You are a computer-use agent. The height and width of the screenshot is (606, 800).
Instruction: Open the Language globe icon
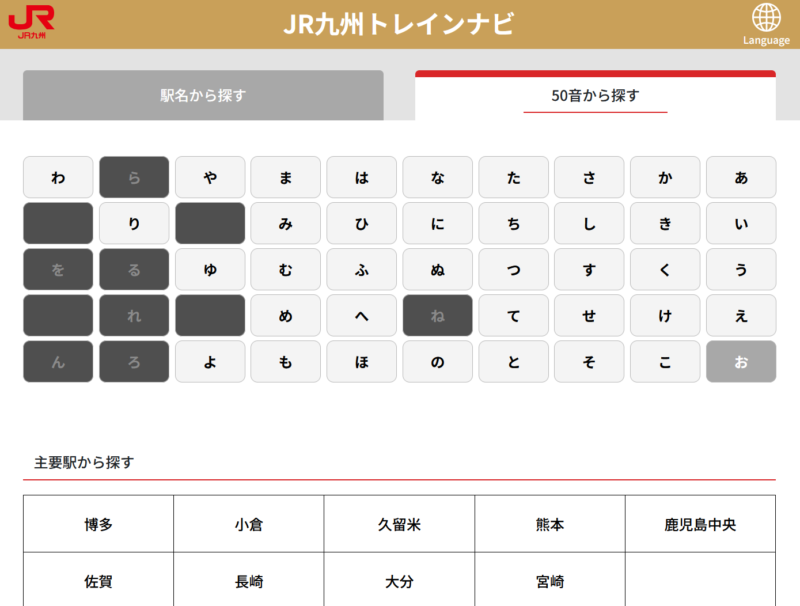pos(766,24)
